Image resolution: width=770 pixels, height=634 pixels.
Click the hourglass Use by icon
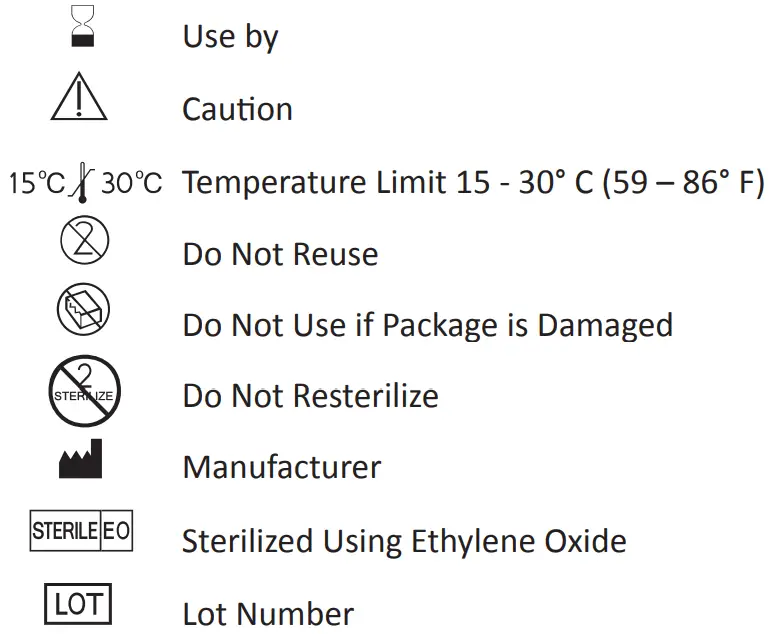83,25
